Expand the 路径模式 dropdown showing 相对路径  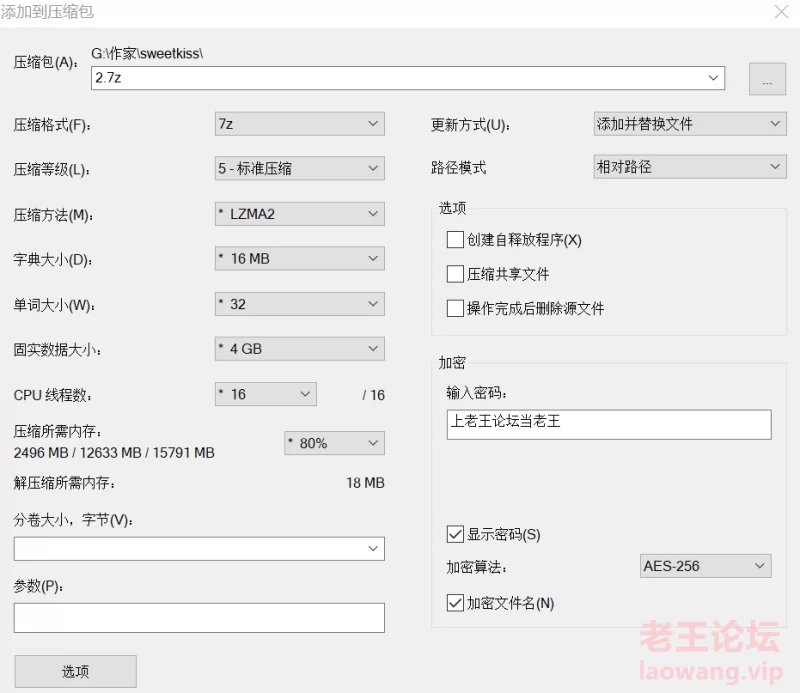(690, 167)
